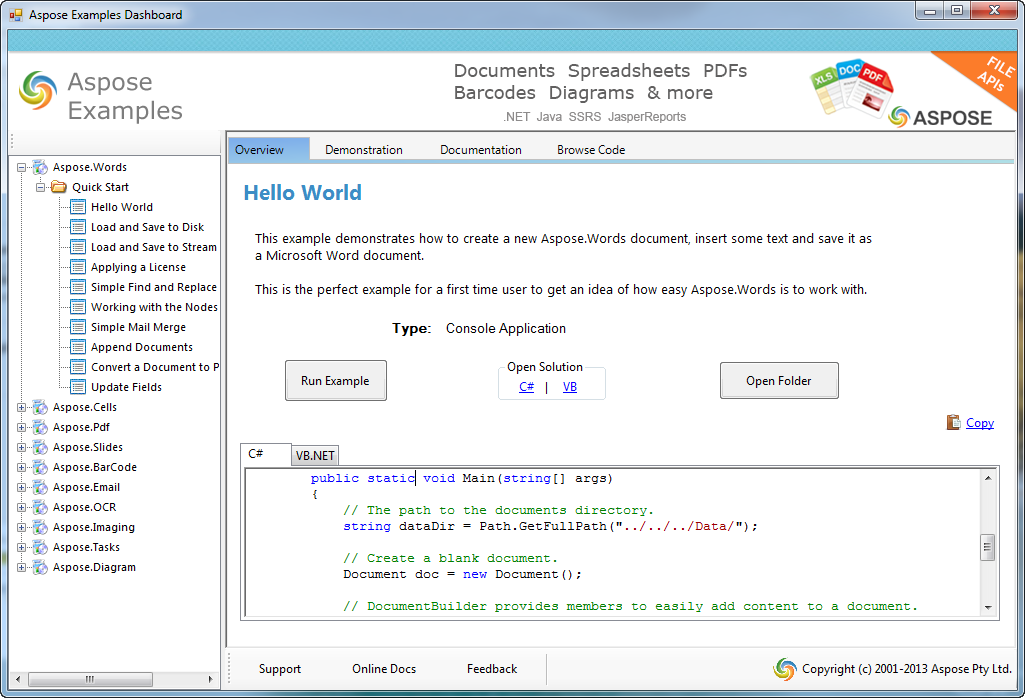1025x698 pixels.
Task: Click the Aspose.BarCode product icon
Action: click(41, 467)
